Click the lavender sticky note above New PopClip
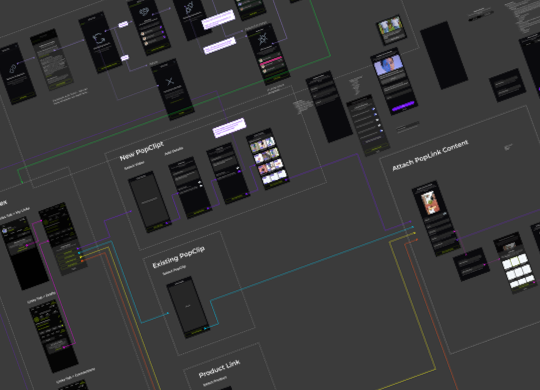 [229, 128]
